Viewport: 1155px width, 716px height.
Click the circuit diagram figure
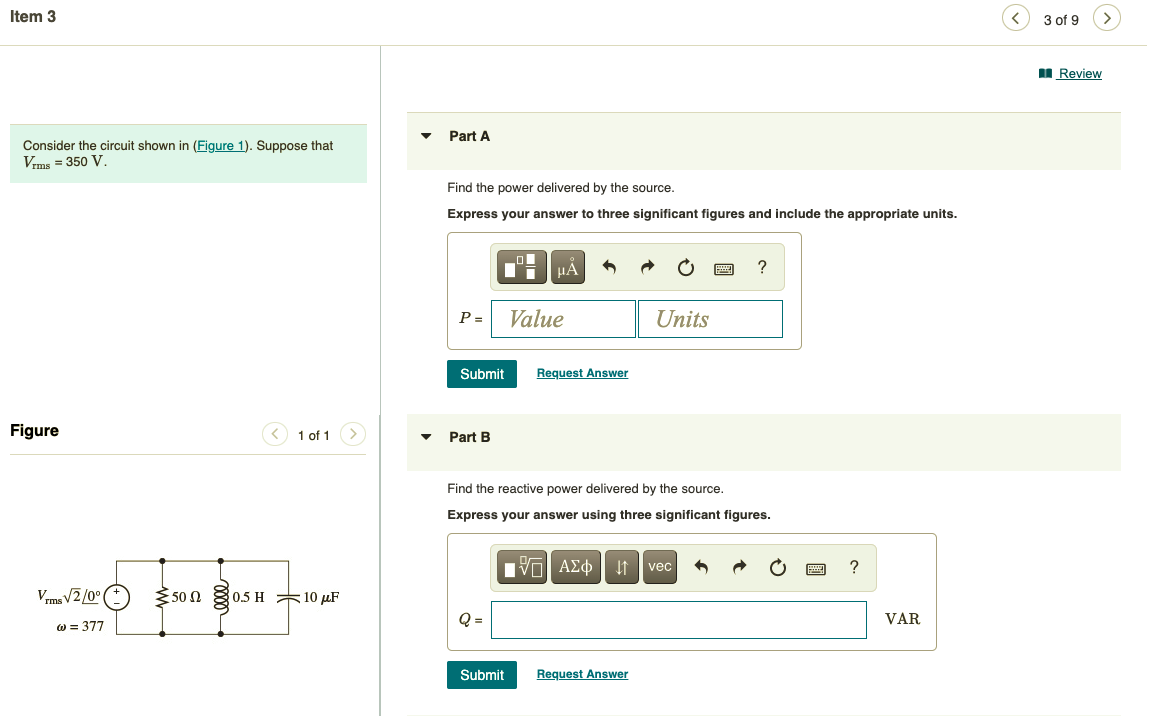(188, 597)
